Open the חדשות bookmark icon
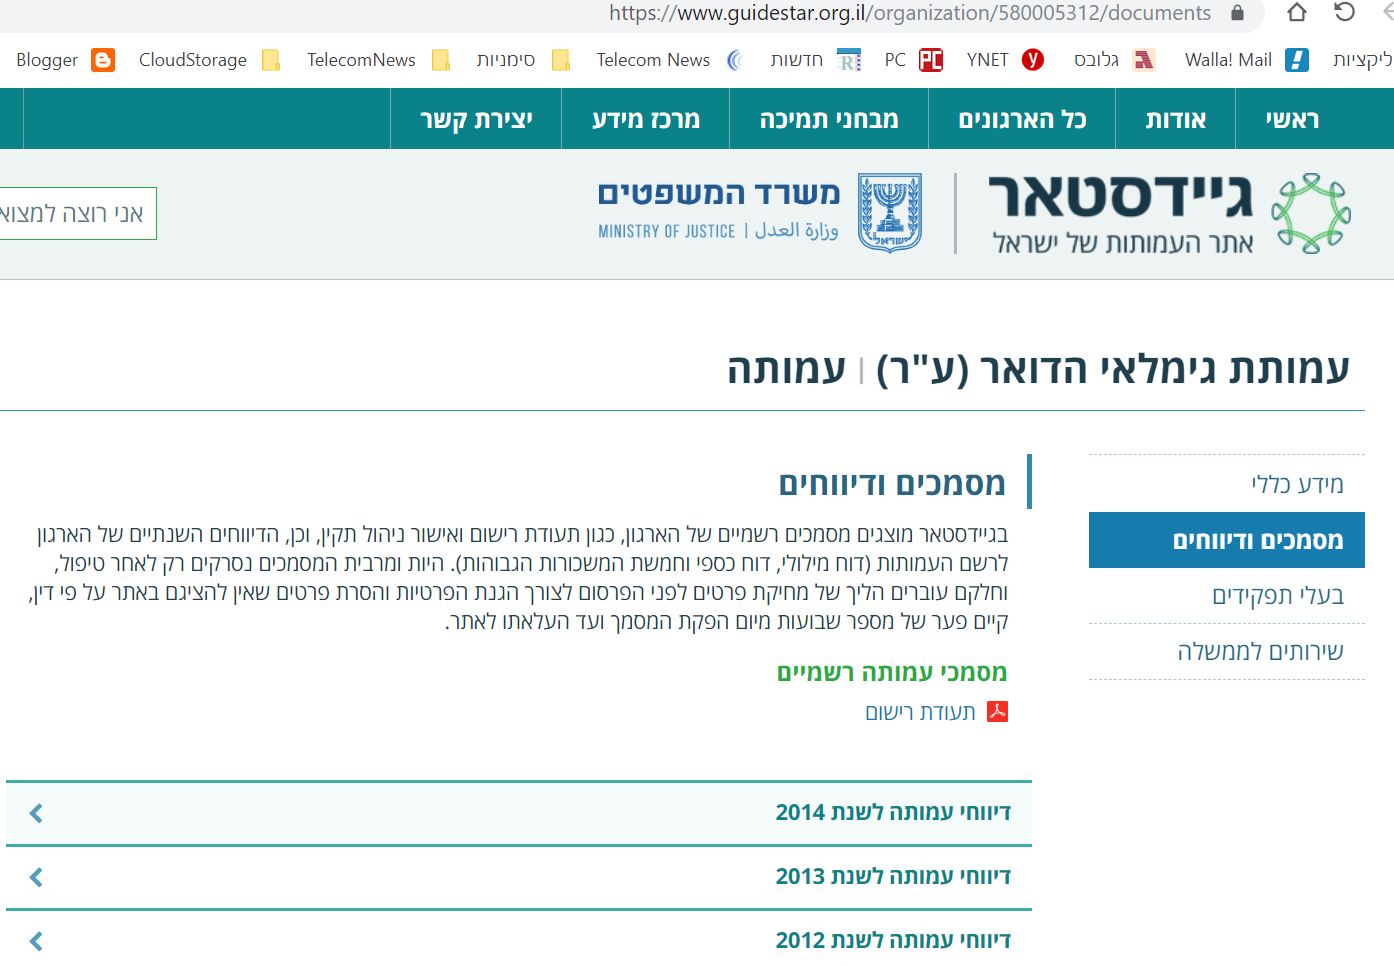Image resolution: width=1394 pixels, height=966 pixels. coord(849,60)
